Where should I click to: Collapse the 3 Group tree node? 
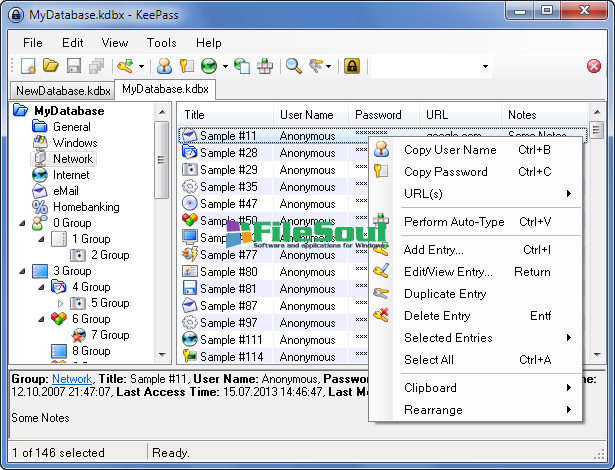[x=22, y=271]
